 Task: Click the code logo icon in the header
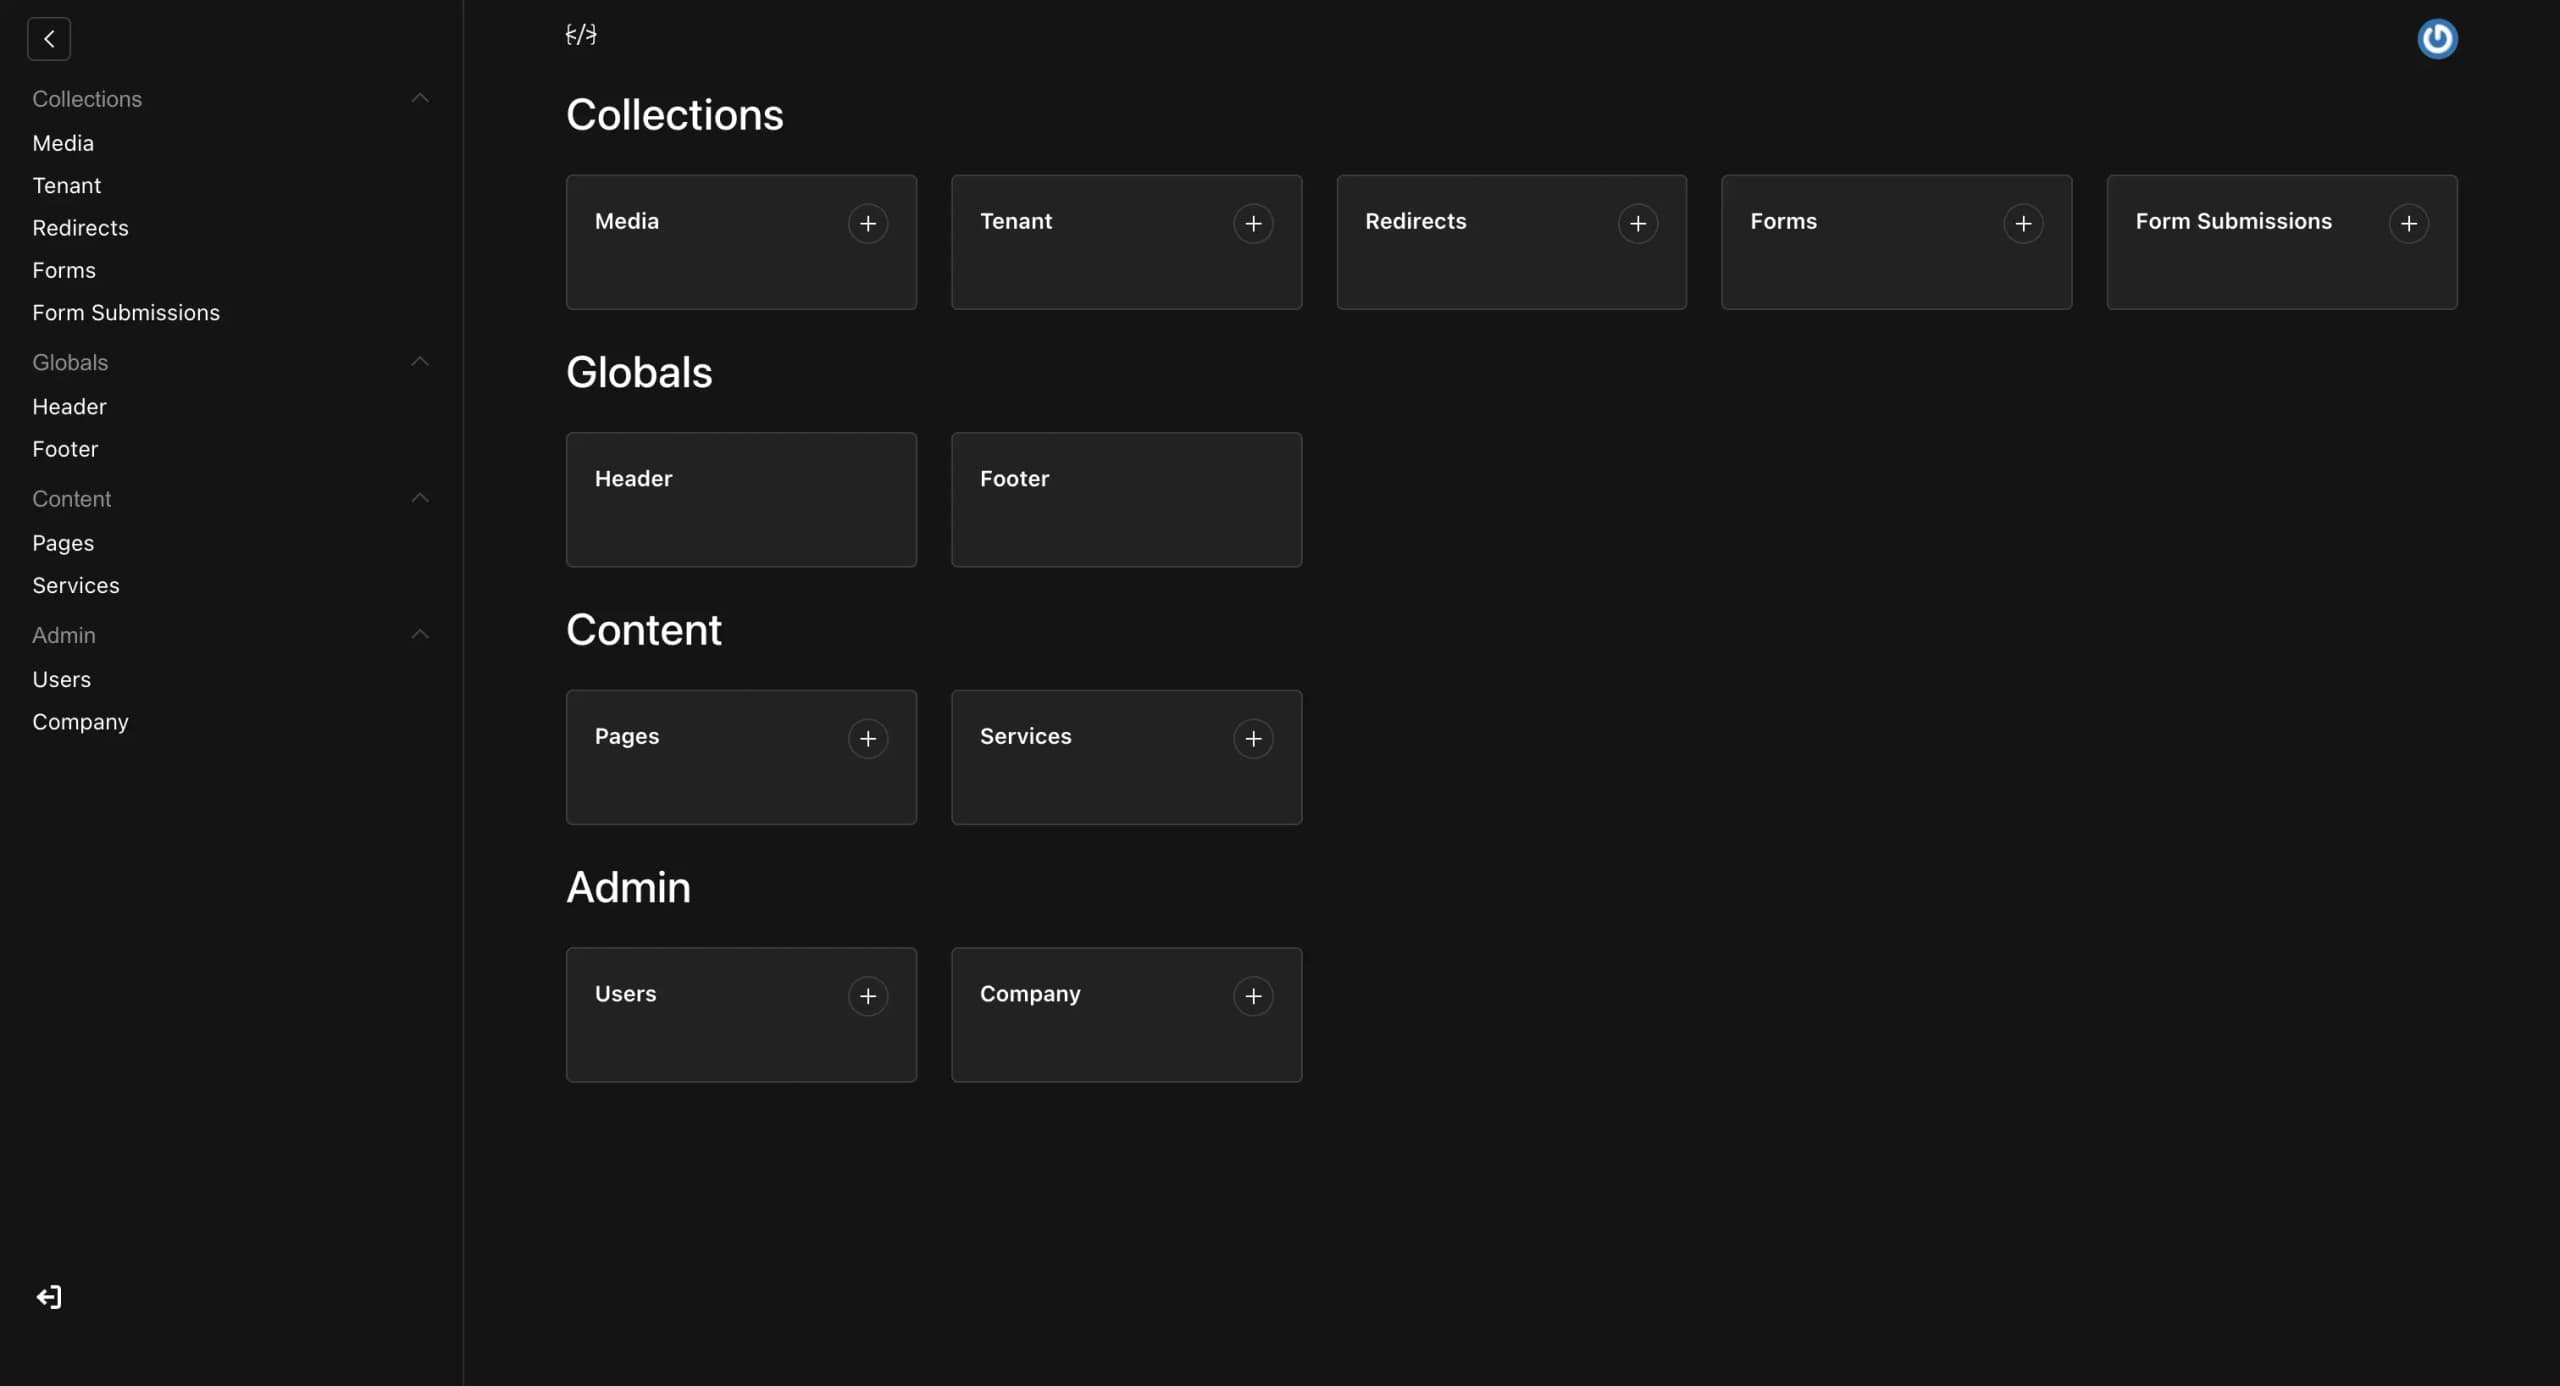pos(581,35)
